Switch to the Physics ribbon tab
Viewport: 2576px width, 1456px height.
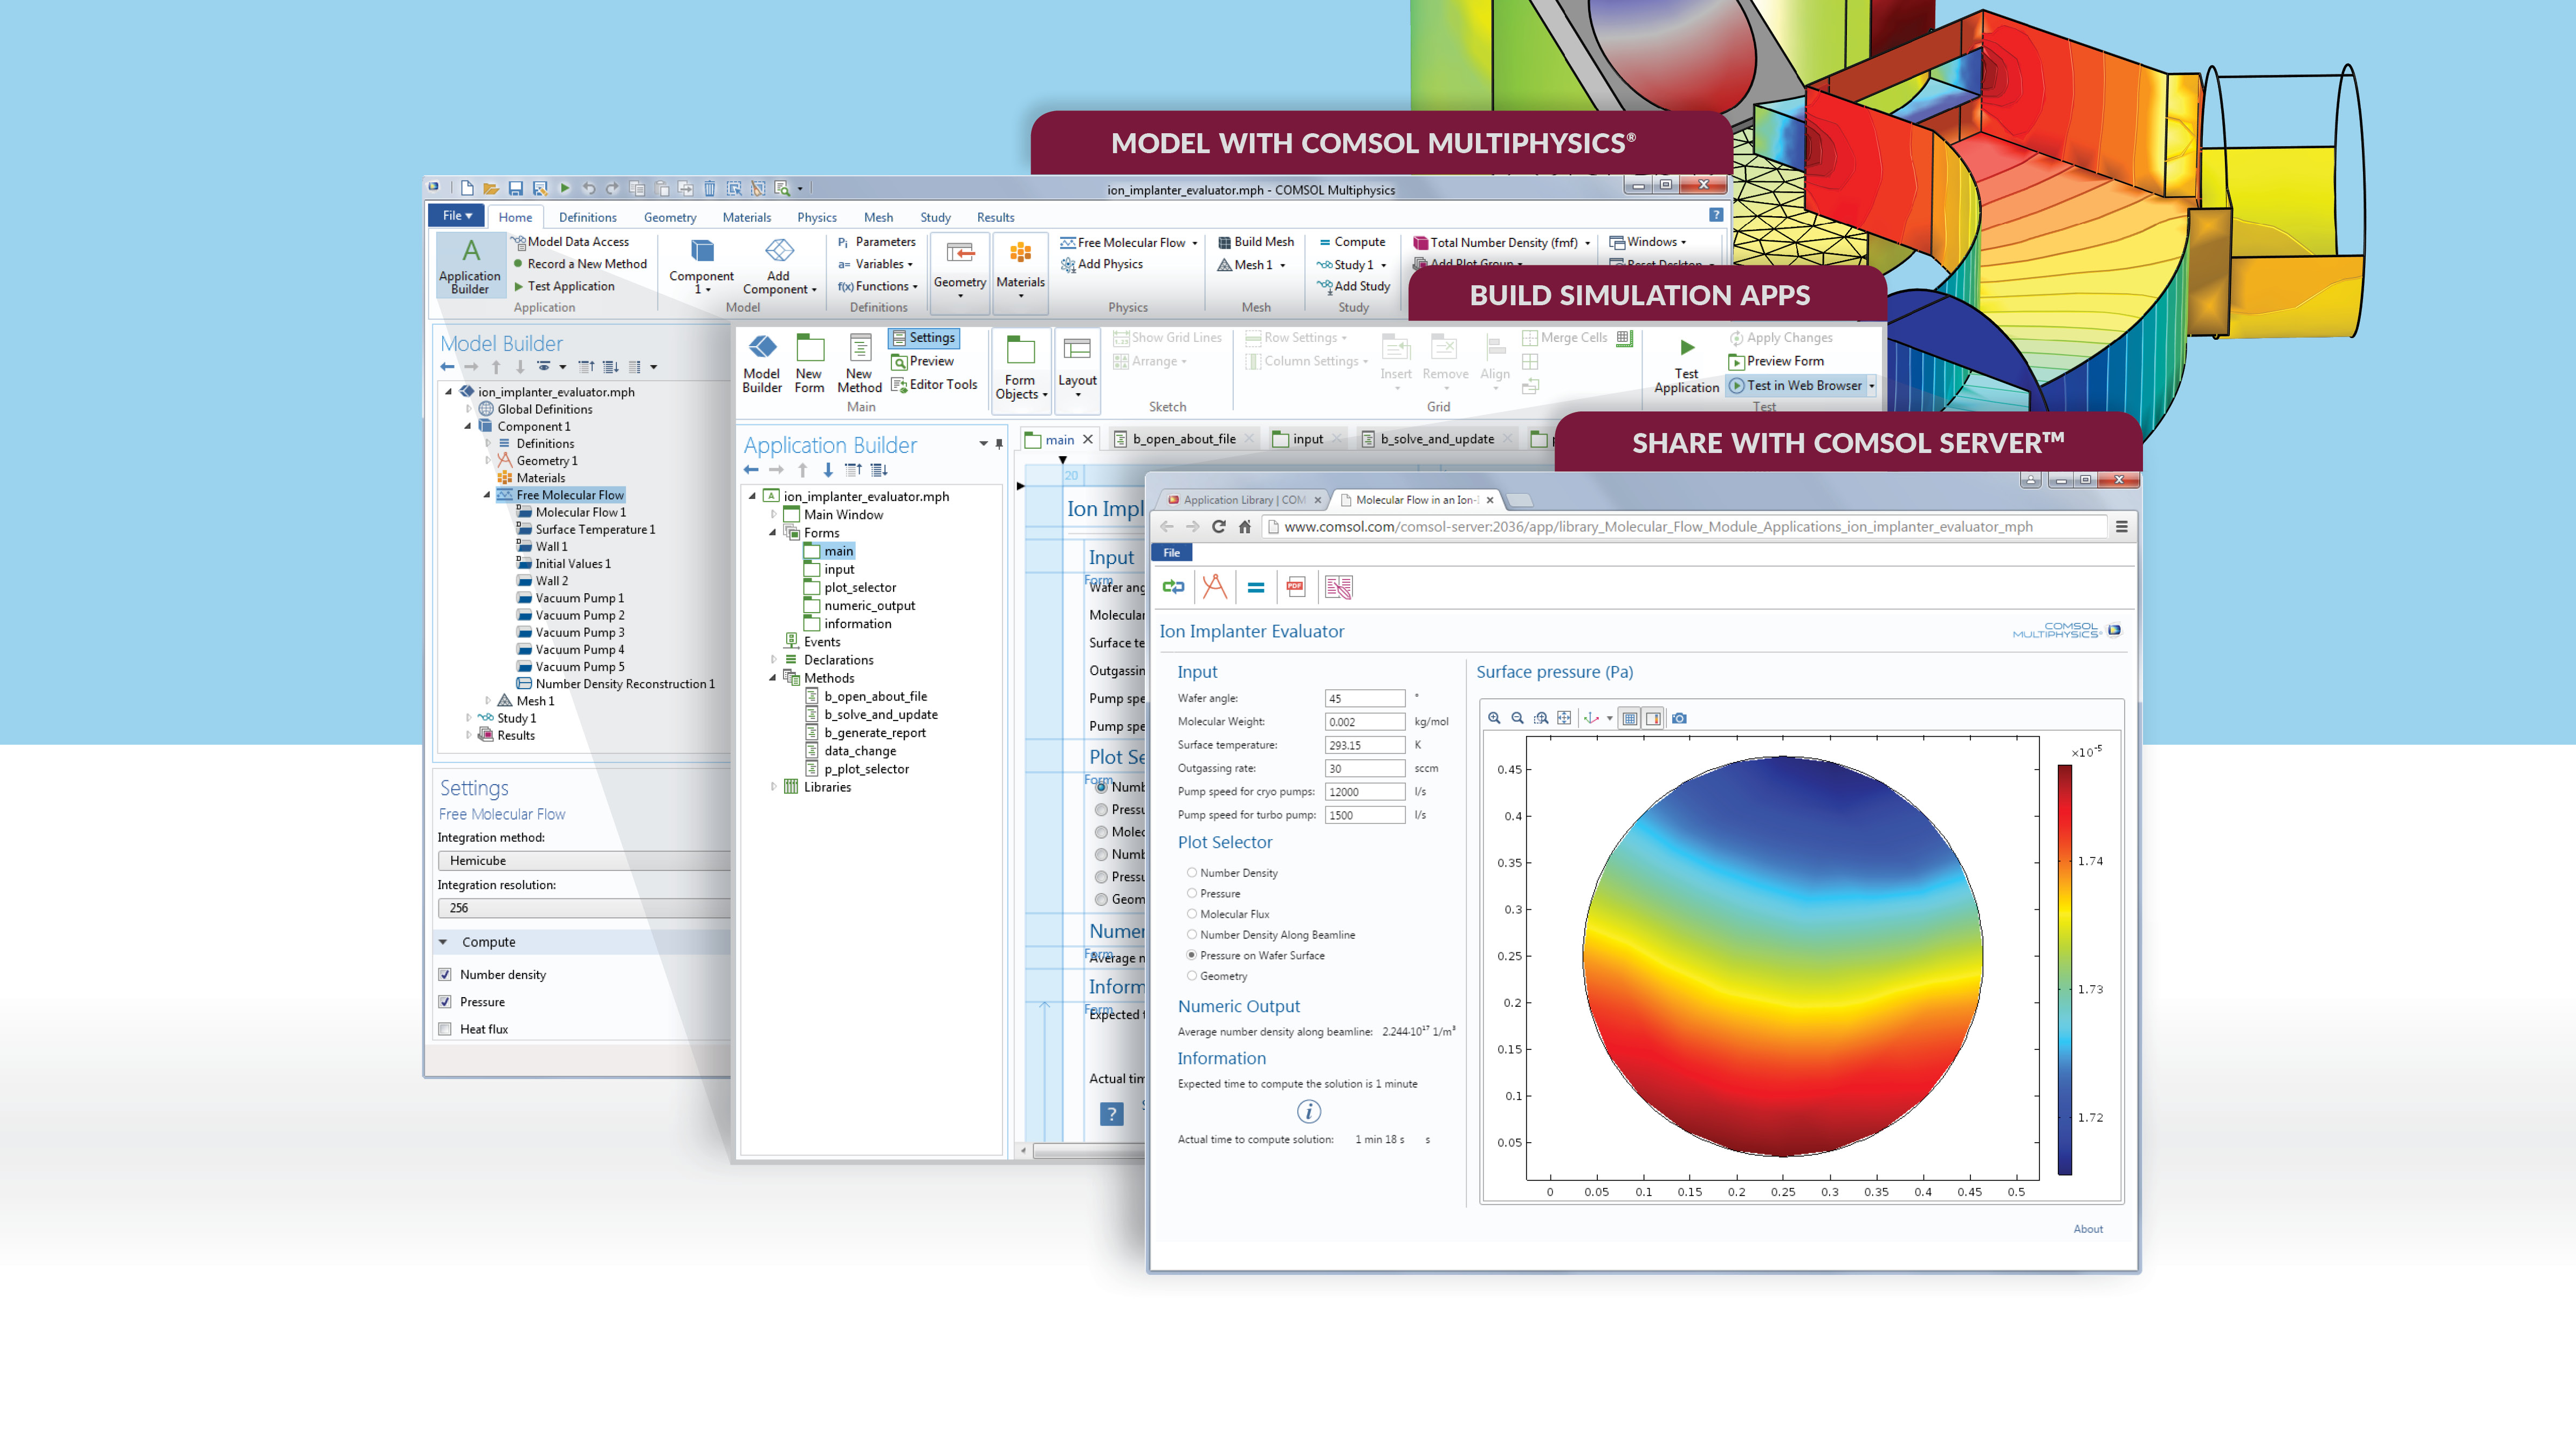click(816, 217)
